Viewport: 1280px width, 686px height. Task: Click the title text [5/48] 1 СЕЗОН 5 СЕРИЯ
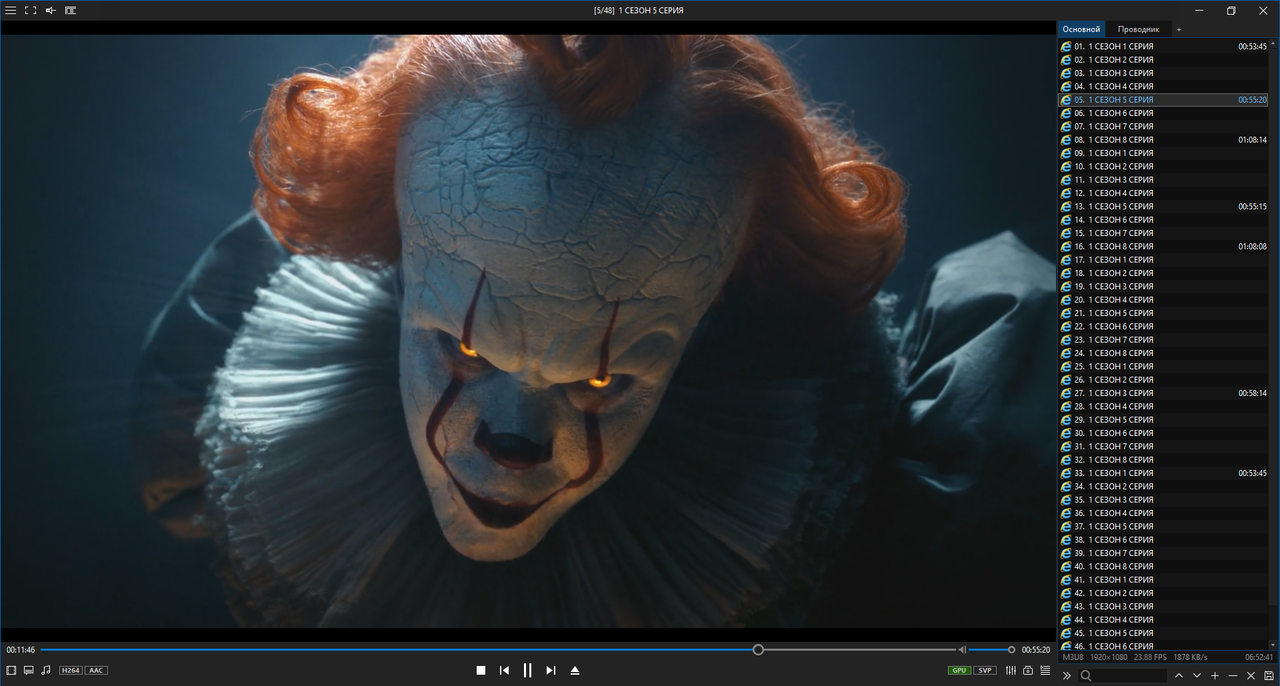(x=639, y=10)
